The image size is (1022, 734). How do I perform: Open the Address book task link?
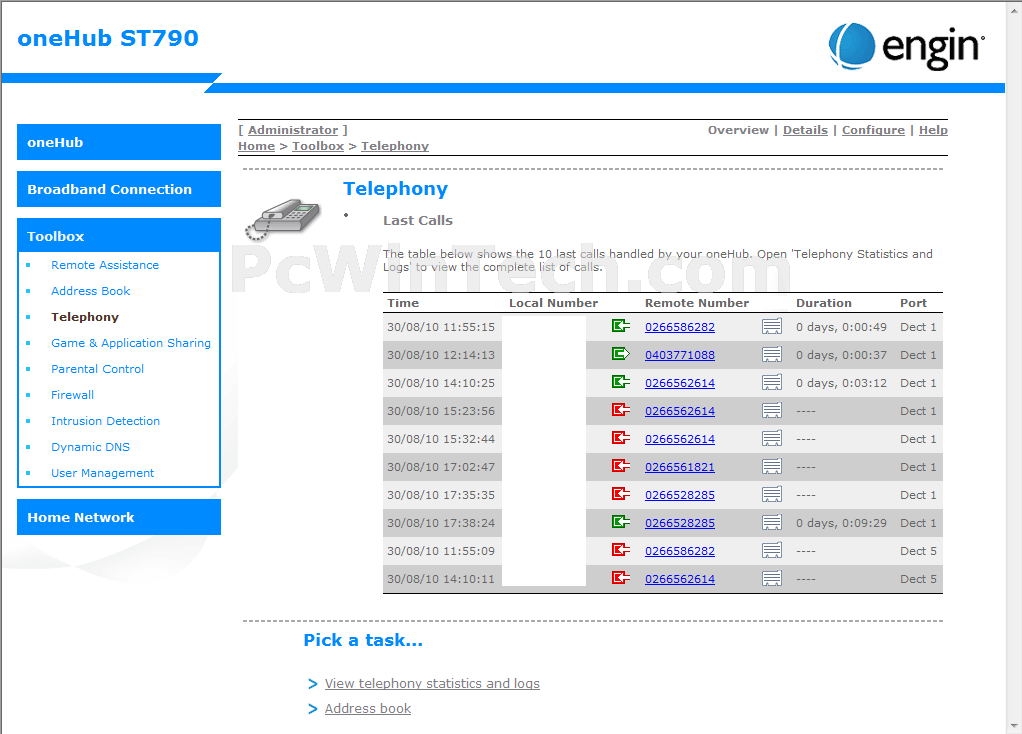click(368, 709)
